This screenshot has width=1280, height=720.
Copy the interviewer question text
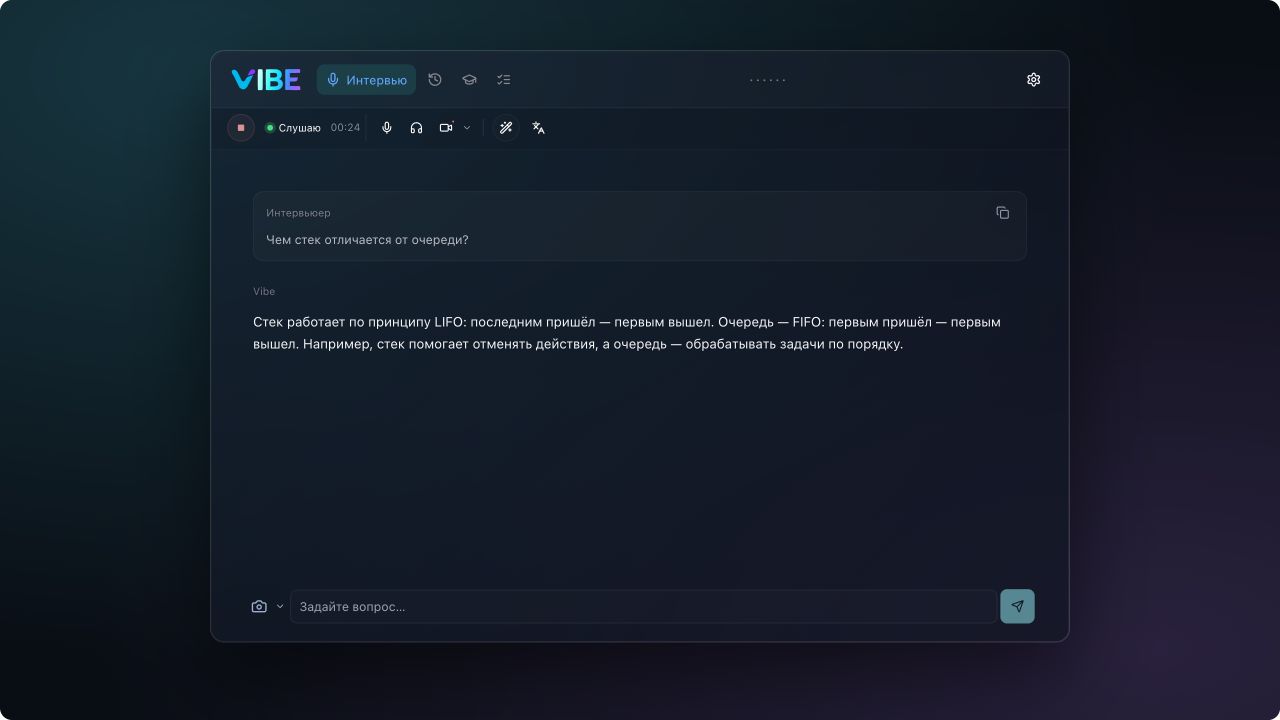coord(1003,213)
